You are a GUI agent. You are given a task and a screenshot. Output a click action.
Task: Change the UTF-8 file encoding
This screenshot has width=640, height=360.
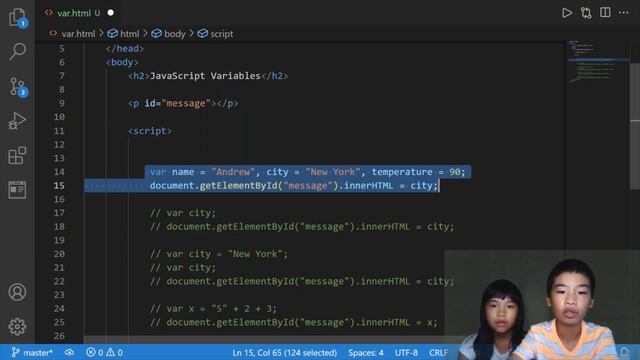click(406, 352)
